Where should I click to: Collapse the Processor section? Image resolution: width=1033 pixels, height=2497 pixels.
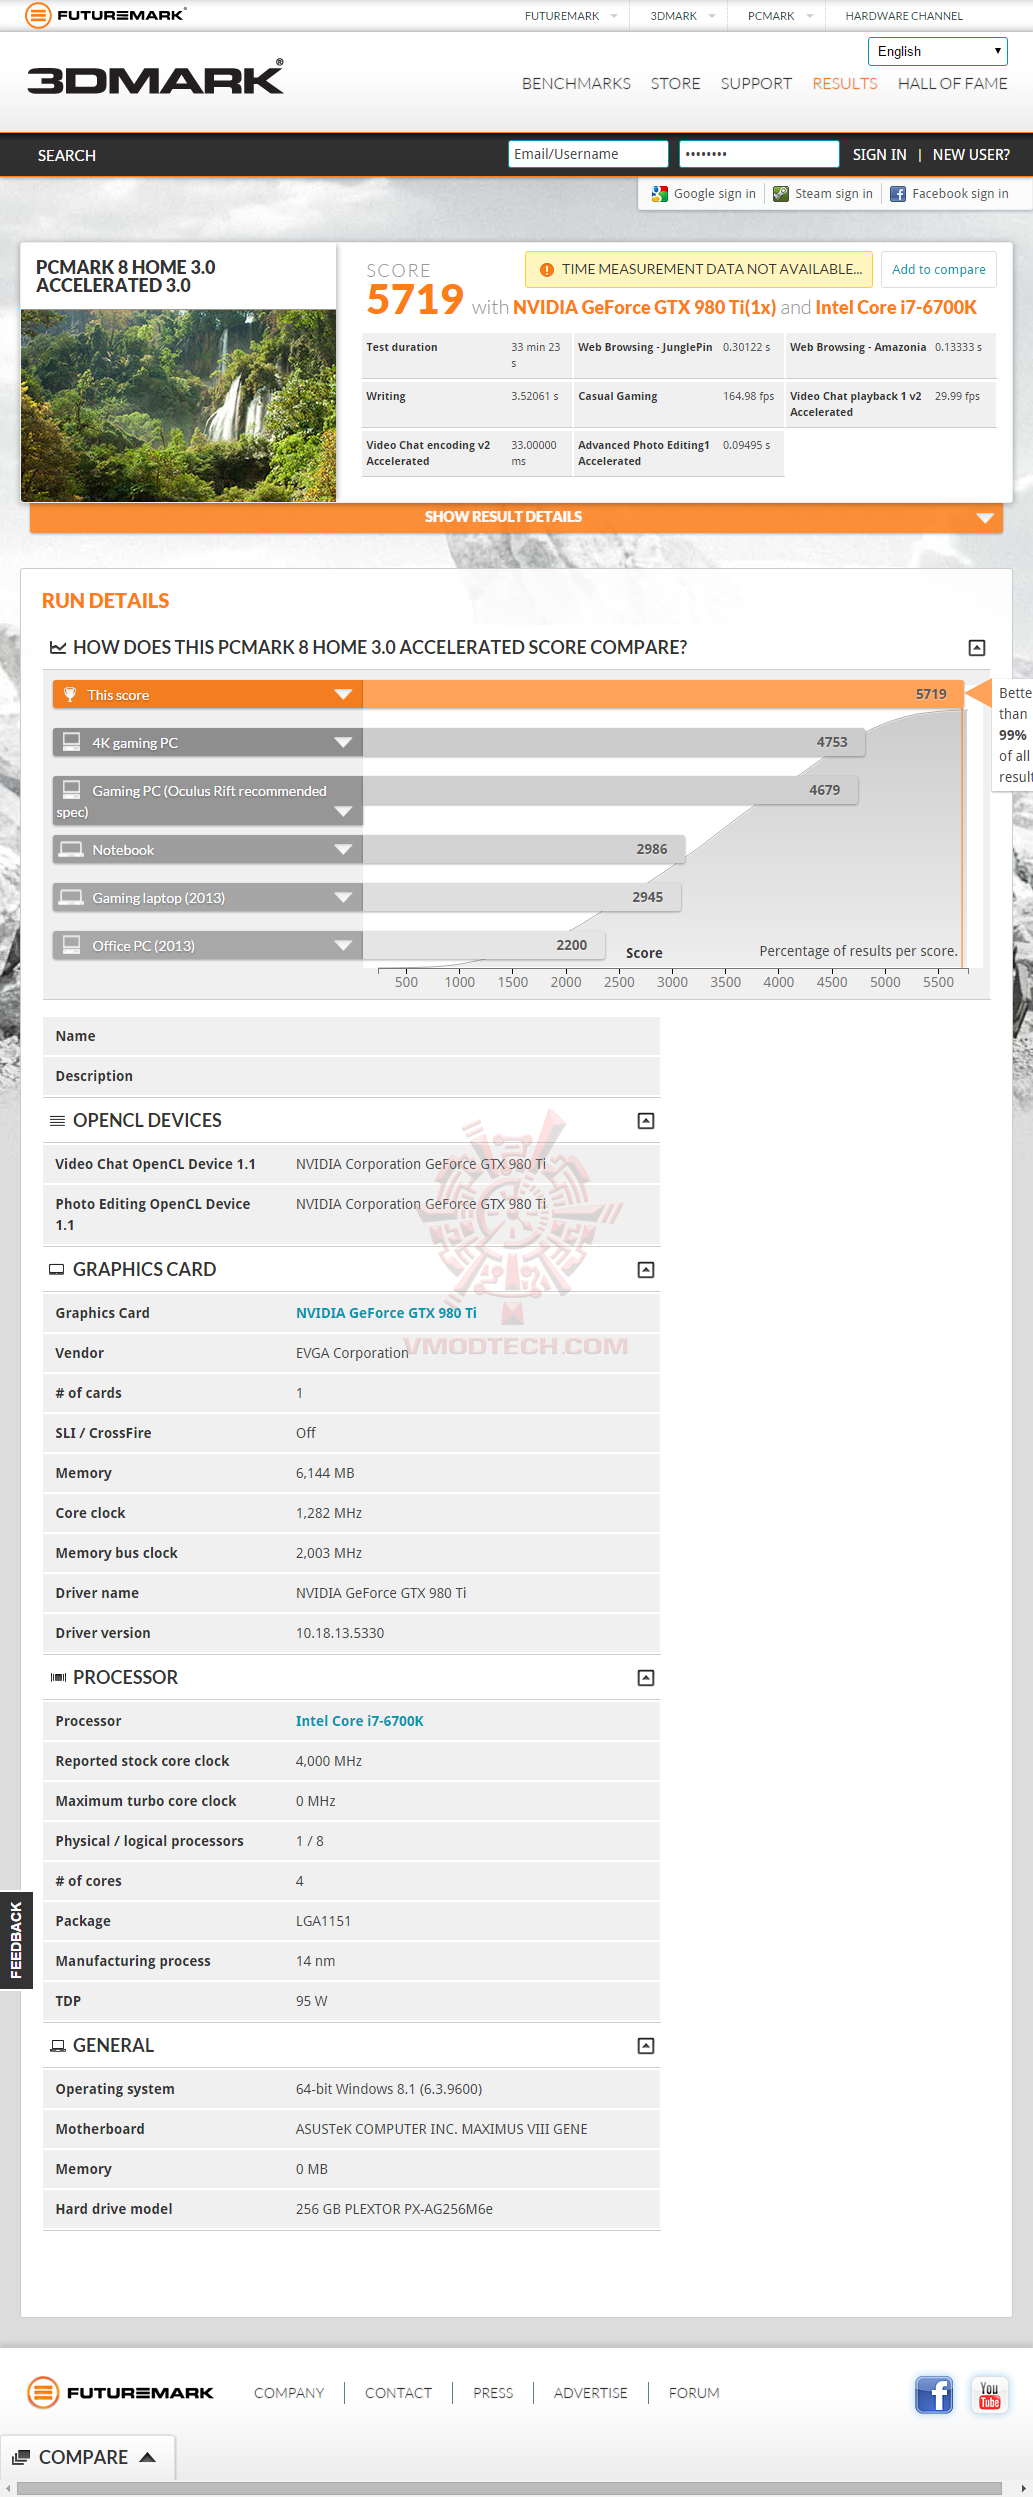pyautogui.click(x=646, y=1678)
